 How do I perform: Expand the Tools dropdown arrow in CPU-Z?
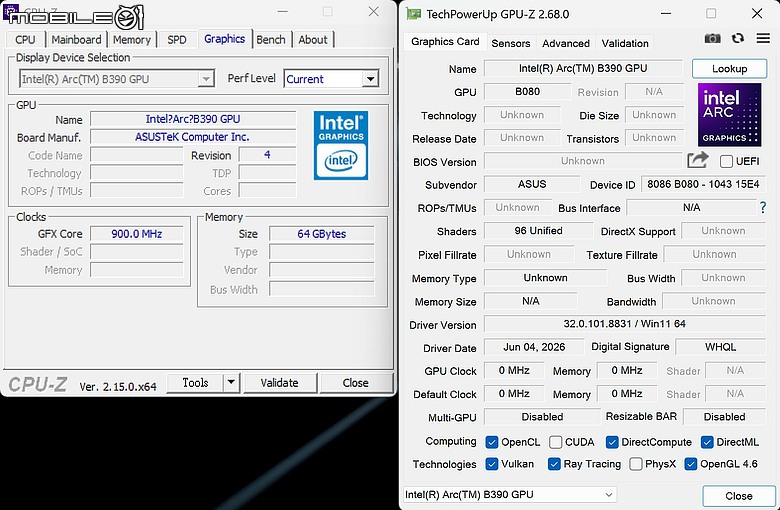[231, 383]
